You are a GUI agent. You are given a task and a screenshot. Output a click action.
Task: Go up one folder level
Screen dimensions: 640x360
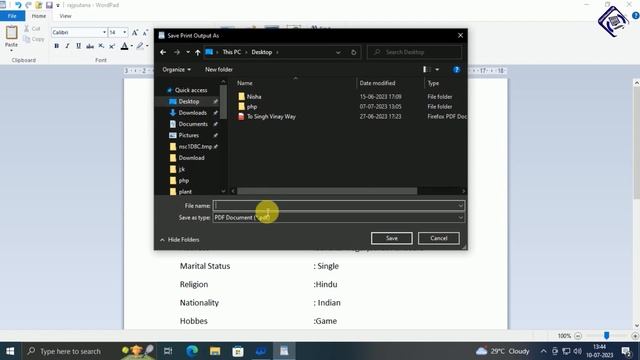(198, 52)
